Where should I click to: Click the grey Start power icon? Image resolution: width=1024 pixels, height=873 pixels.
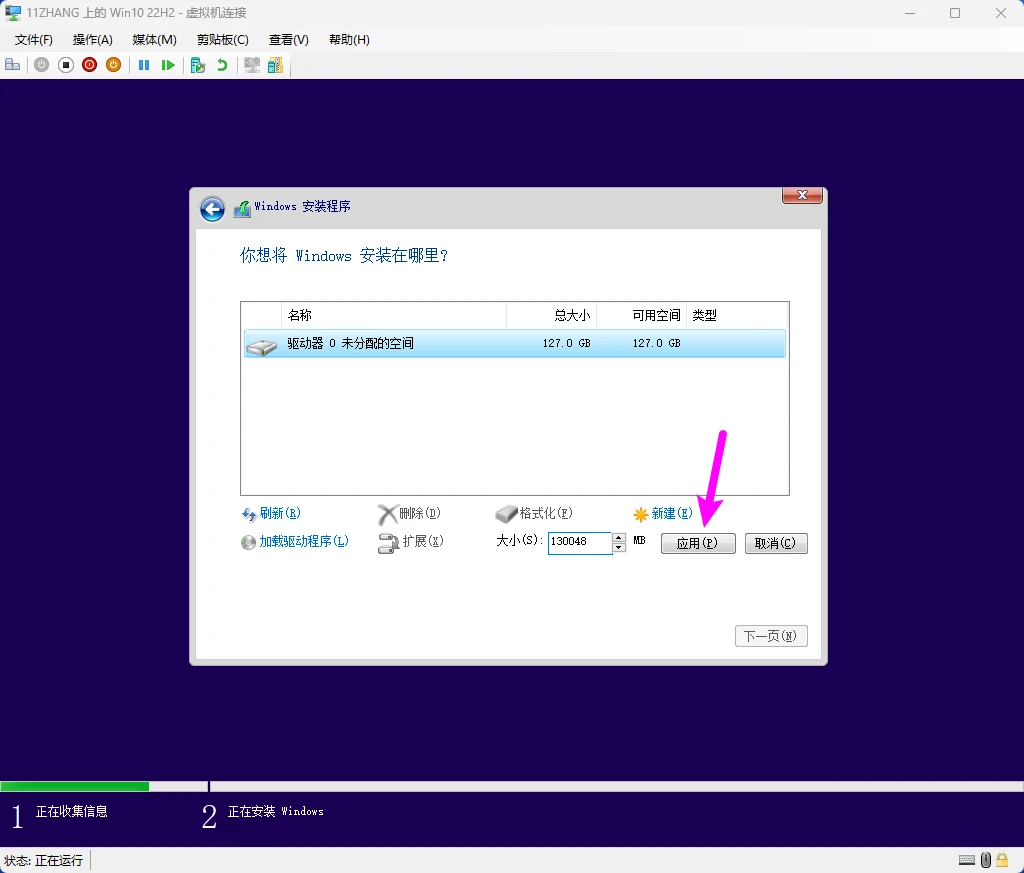pos(42,65)
